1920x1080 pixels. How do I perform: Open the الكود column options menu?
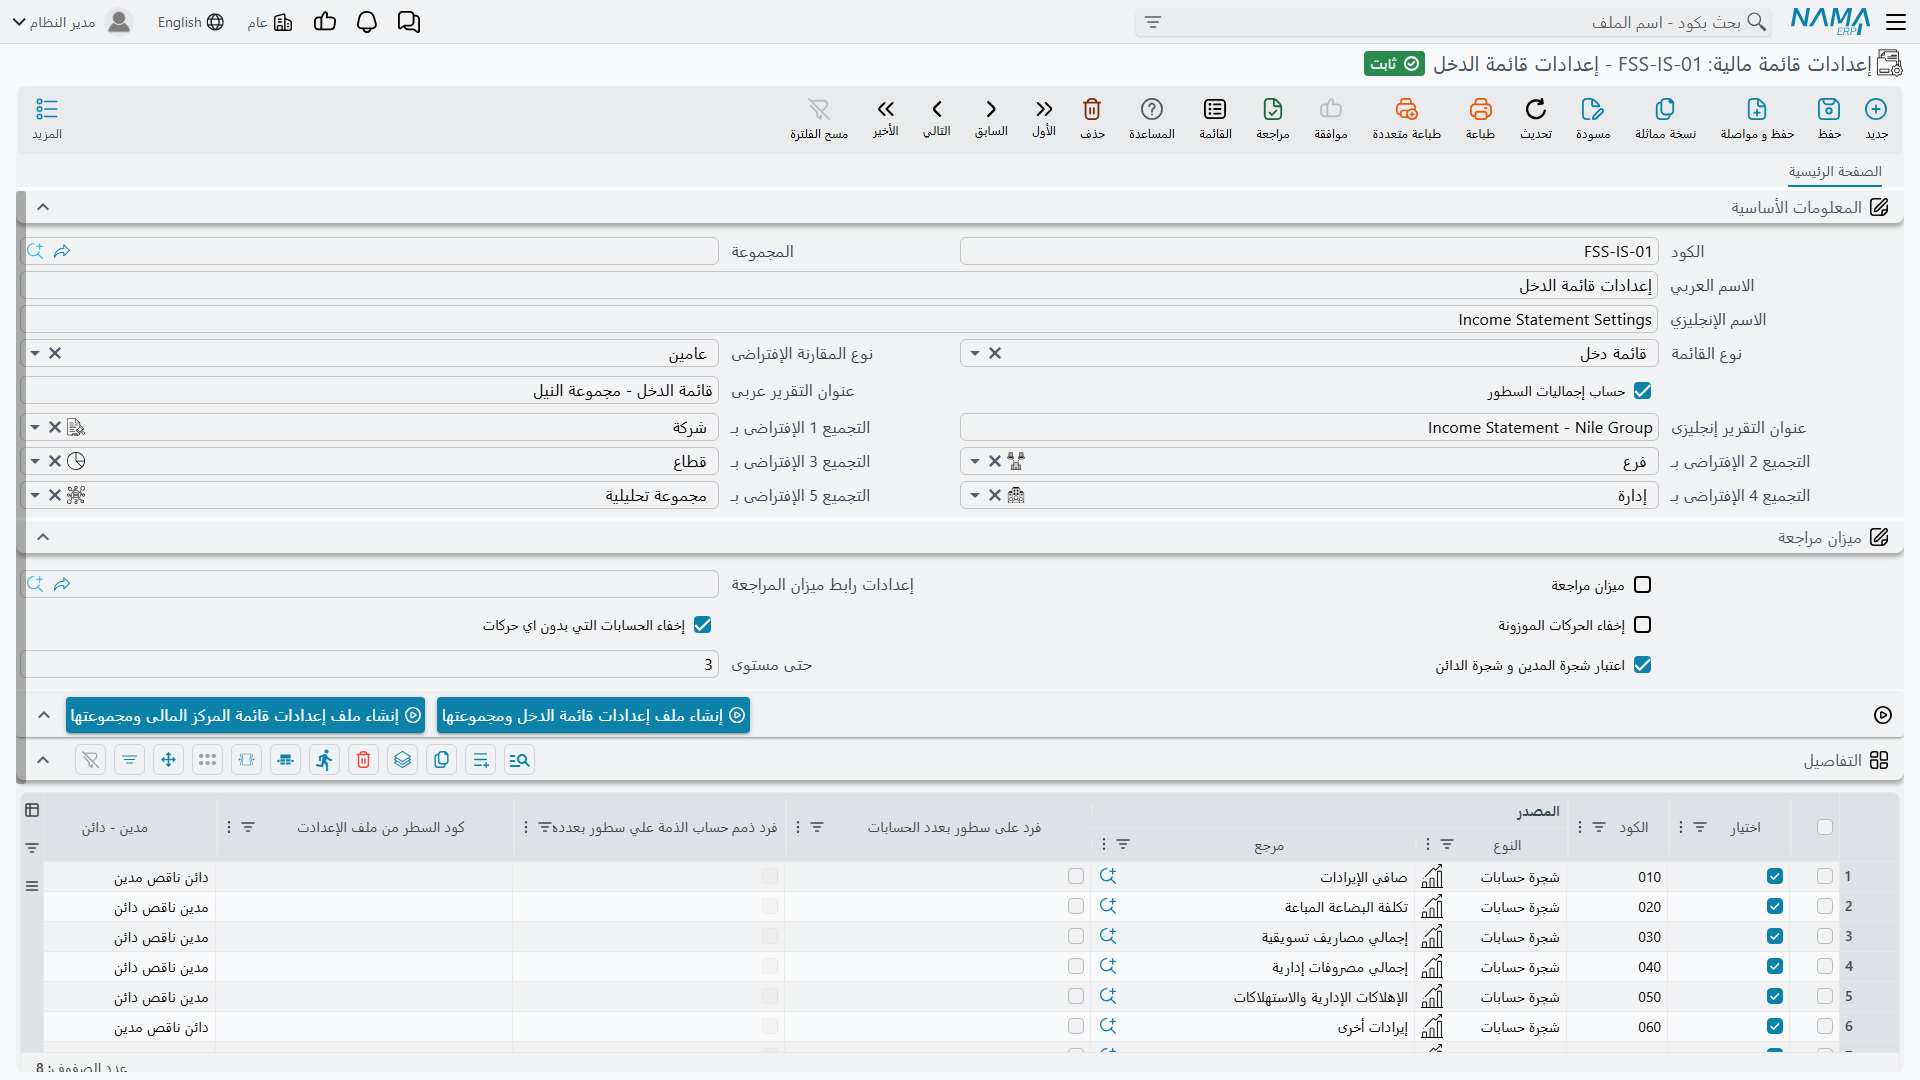tap(1580, 827)
